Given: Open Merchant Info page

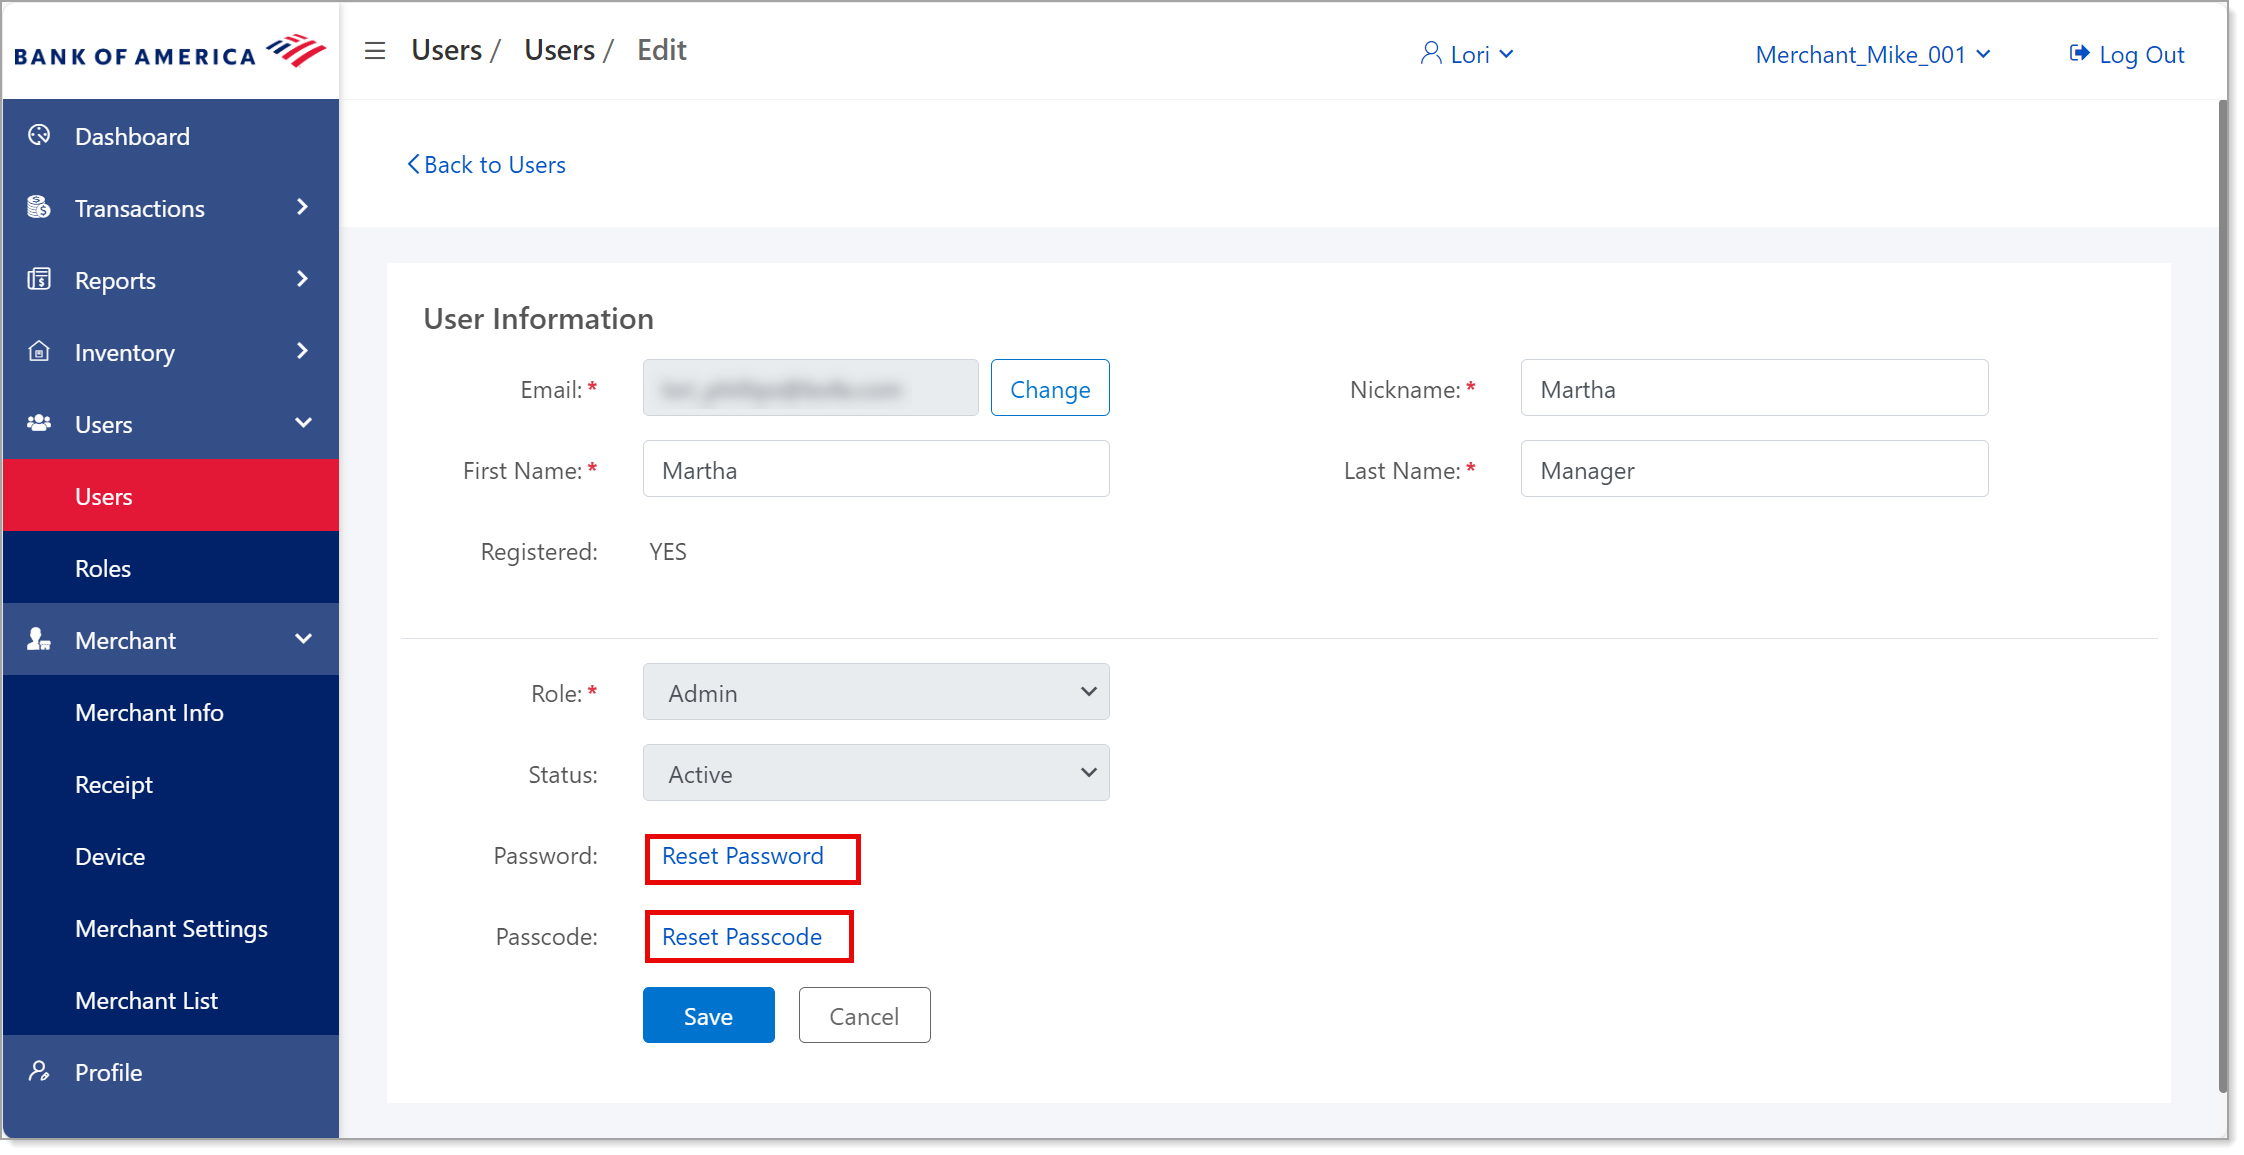Looking at the screenshot, I should pos(171,712).
